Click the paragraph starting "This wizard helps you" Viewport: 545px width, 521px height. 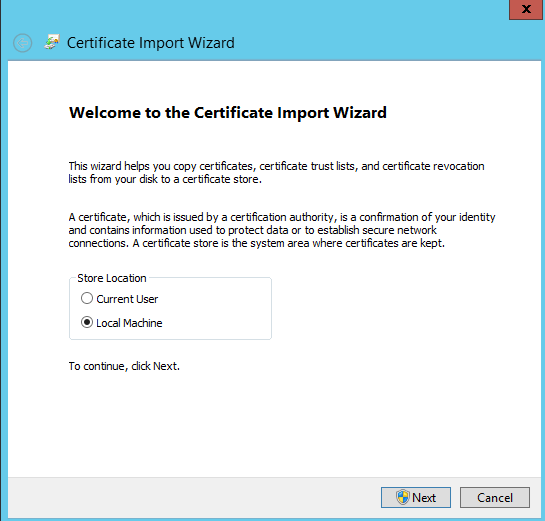pyautogui.click(x=276, y=172)
